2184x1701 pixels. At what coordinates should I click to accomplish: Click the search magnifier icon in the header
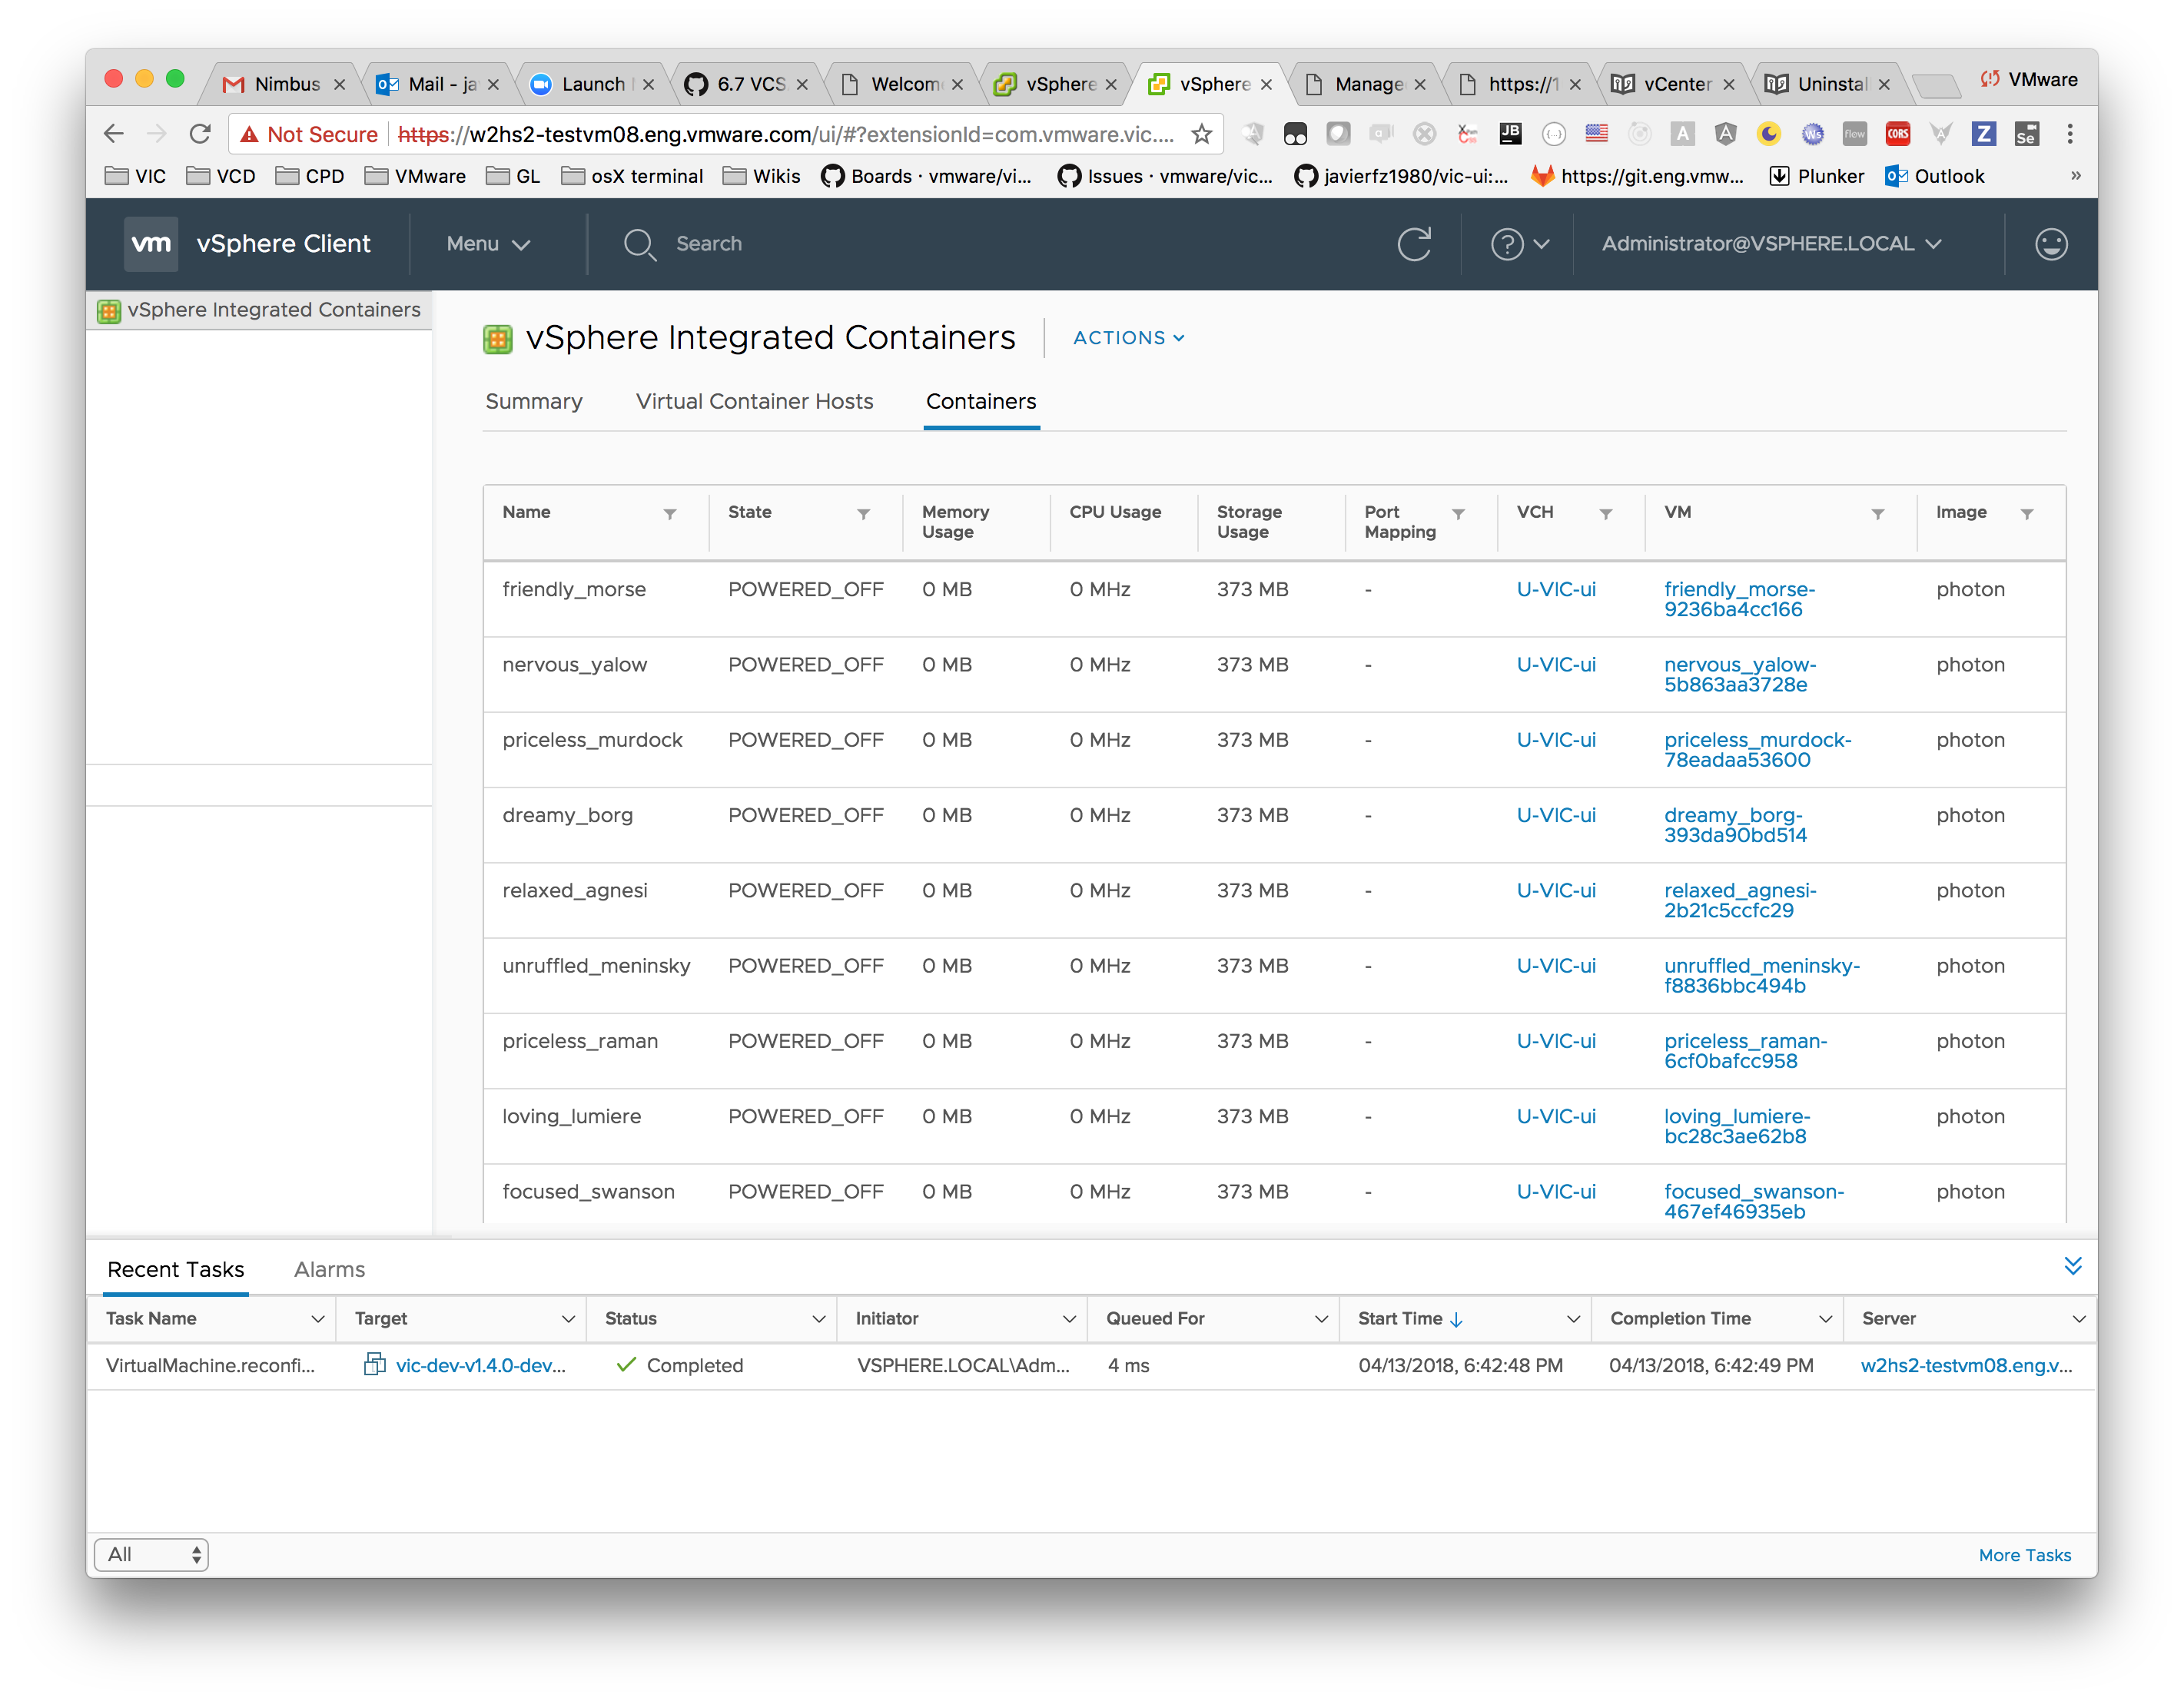pos(640,243)
